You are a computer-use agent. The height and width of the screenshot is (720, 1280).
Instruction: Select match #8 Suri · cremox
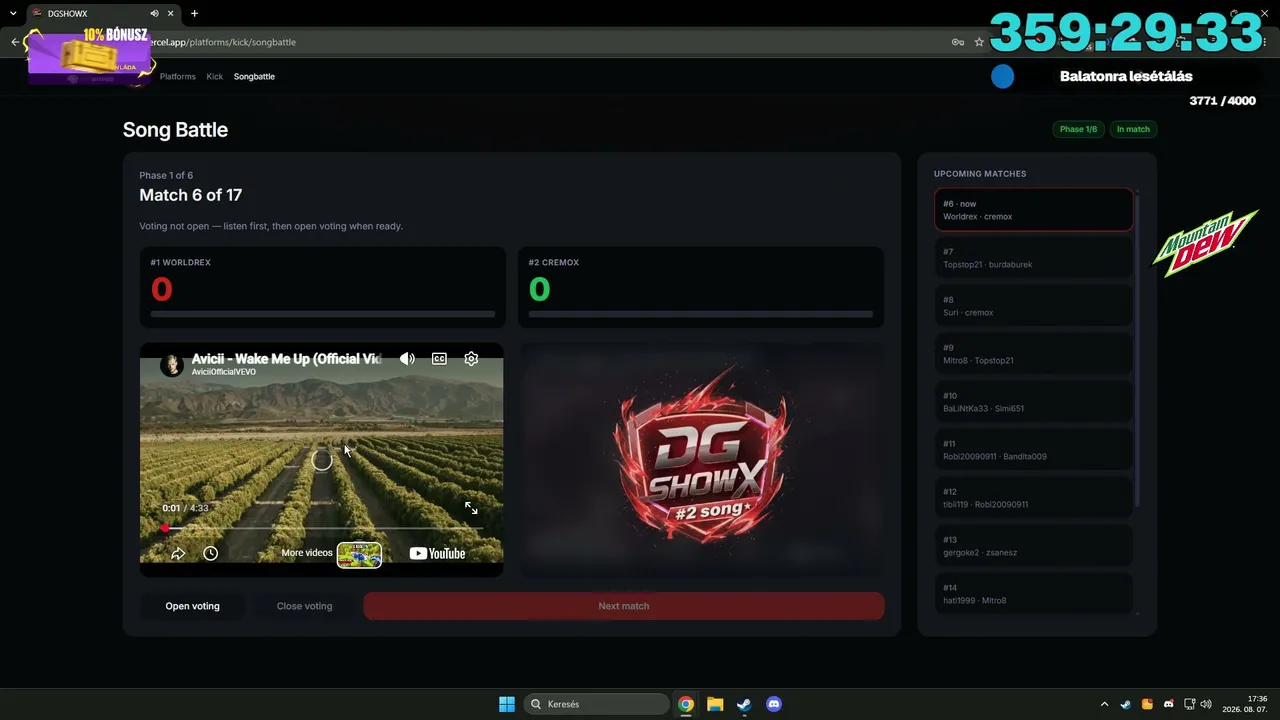(x=1034, y=306)
